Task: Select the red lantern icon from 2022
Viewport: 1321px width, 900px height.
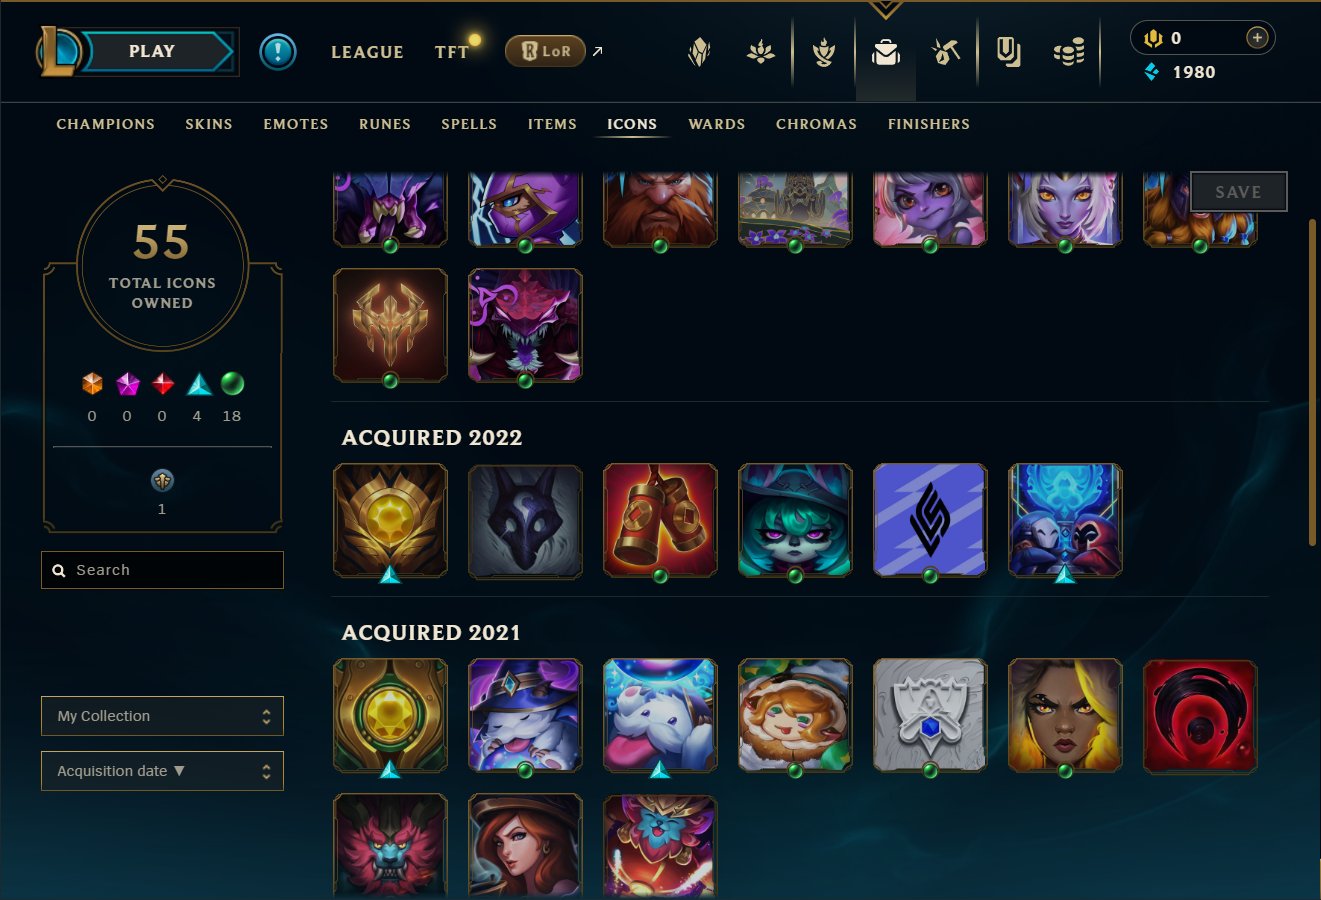Action: coord(660,520)
